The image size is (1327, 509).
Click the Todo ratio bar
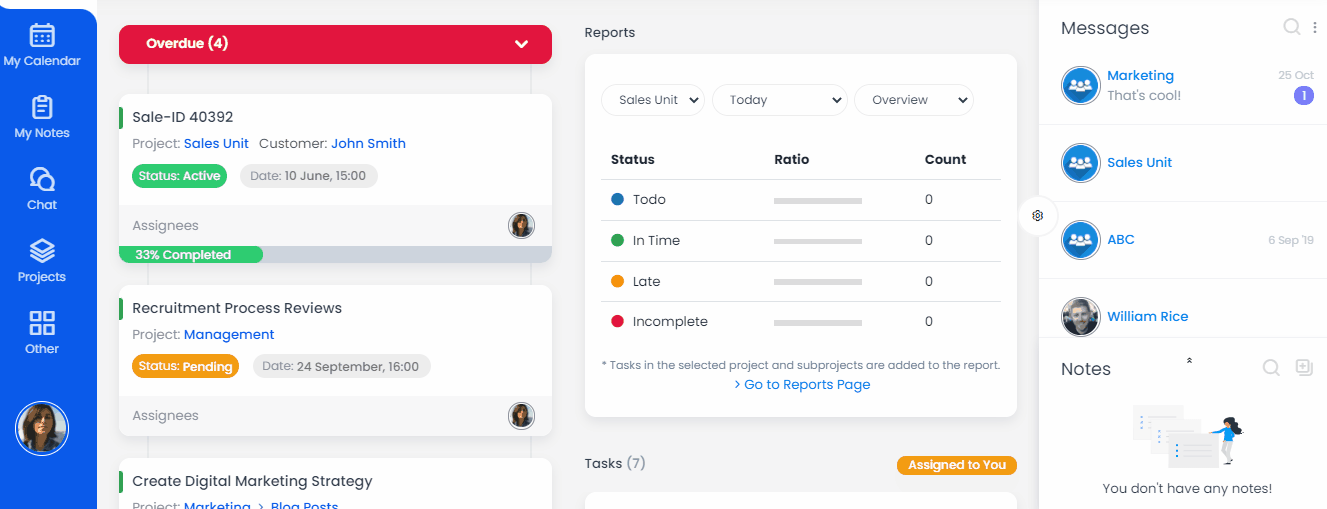coord(818,201)
